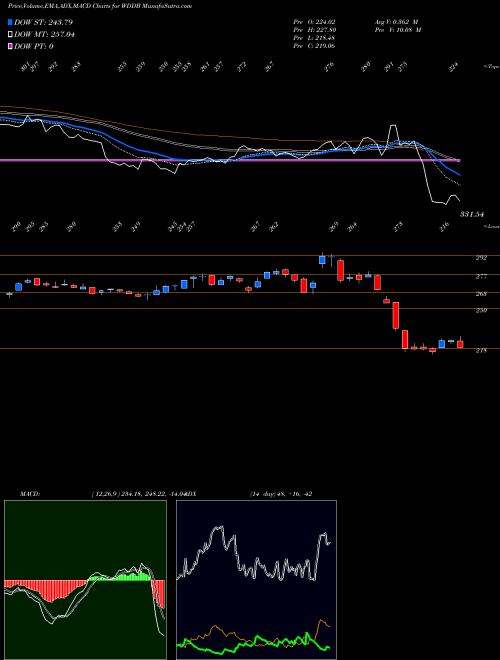Click the 263 price level label
This screenshot has width=500, height=660.
481,294
